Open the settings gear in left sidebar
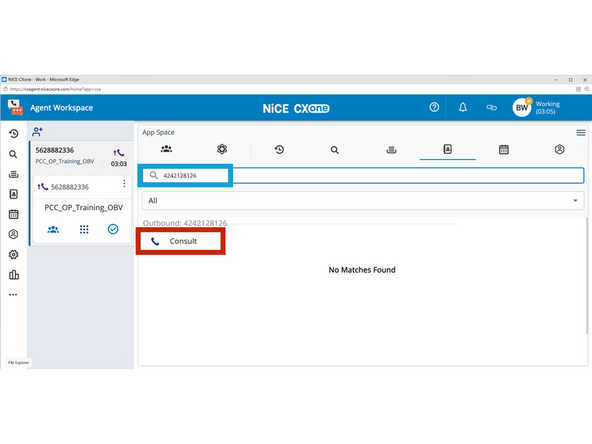 coord(14,254)
